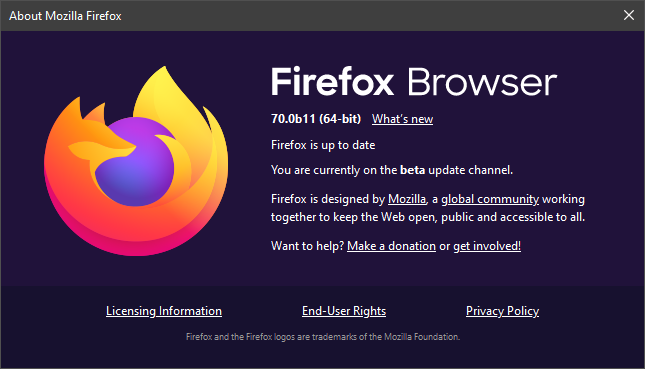The image size is (645, 369).
Task: Click the About Mozilla Firefox title bar text
Action: (x=65, y=16)
